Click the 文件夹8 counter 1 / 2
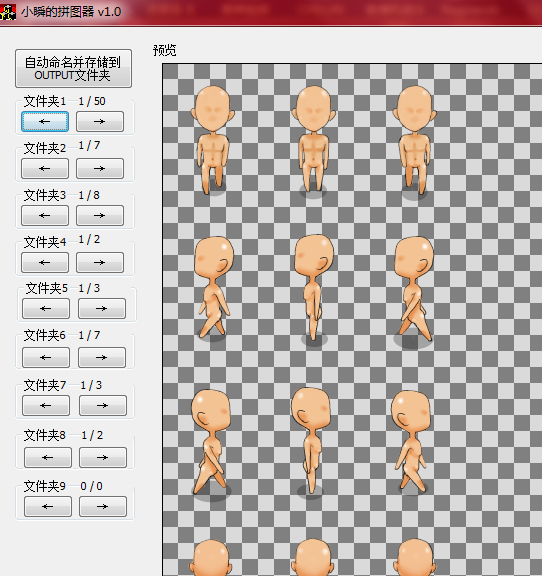The width and height of the screenshot is (542, 576). coord(92,436)
